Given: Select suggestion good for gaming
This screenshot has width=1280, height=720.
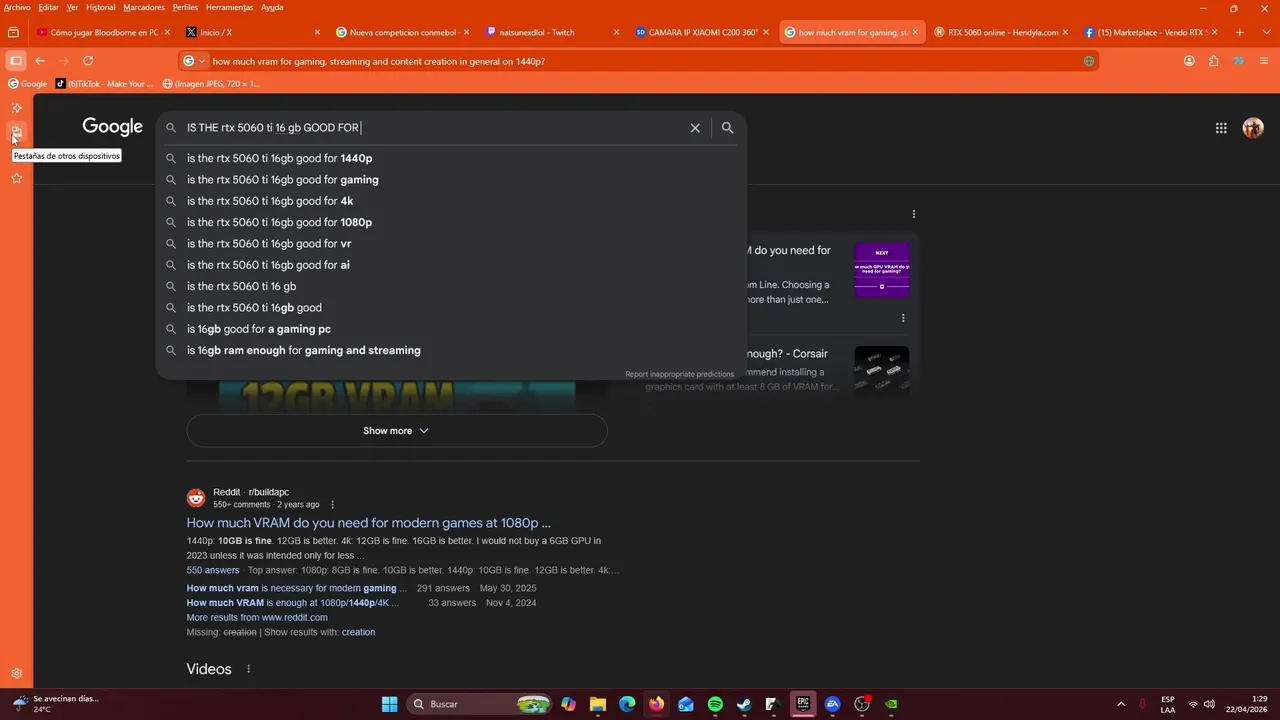Looking at the screenshot, I should 451,180.
